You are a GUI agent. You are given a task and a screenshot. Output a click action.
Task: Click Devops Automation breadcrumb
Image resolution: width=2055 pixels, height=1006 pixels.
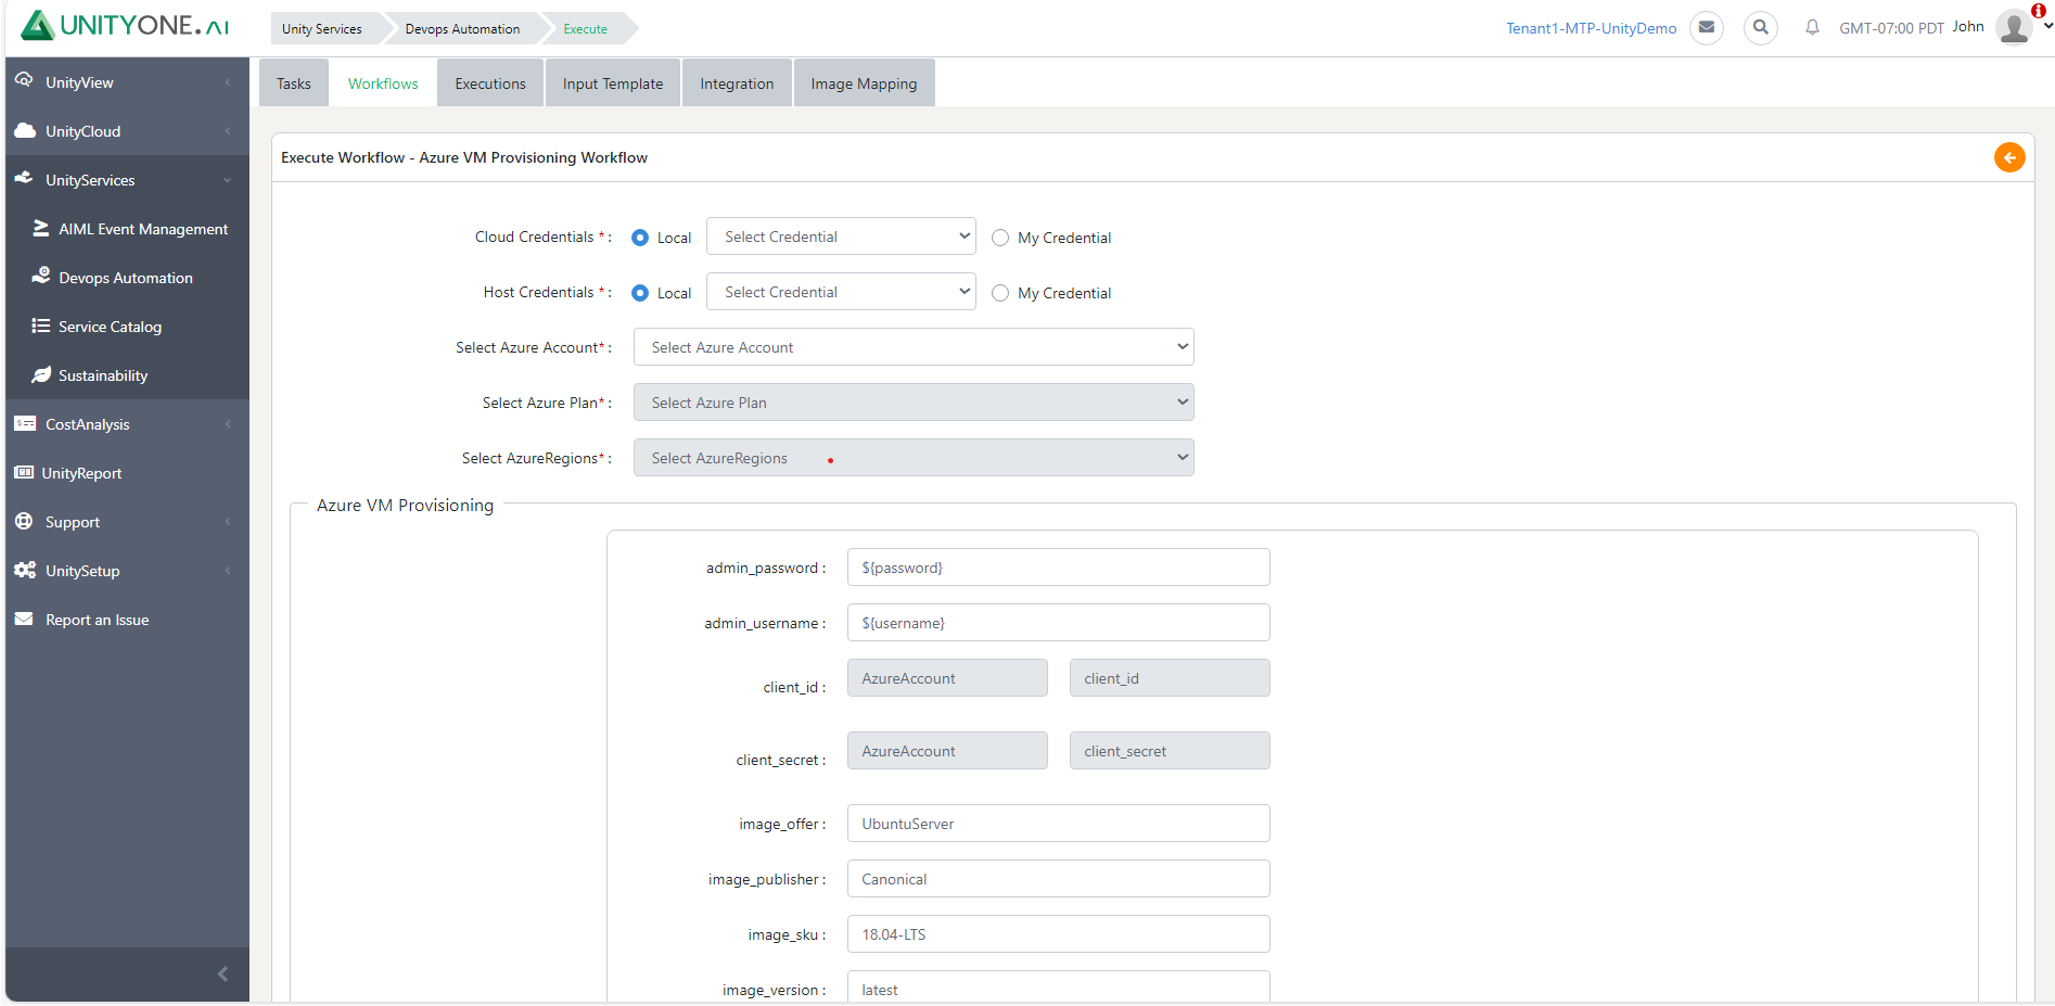462,29
